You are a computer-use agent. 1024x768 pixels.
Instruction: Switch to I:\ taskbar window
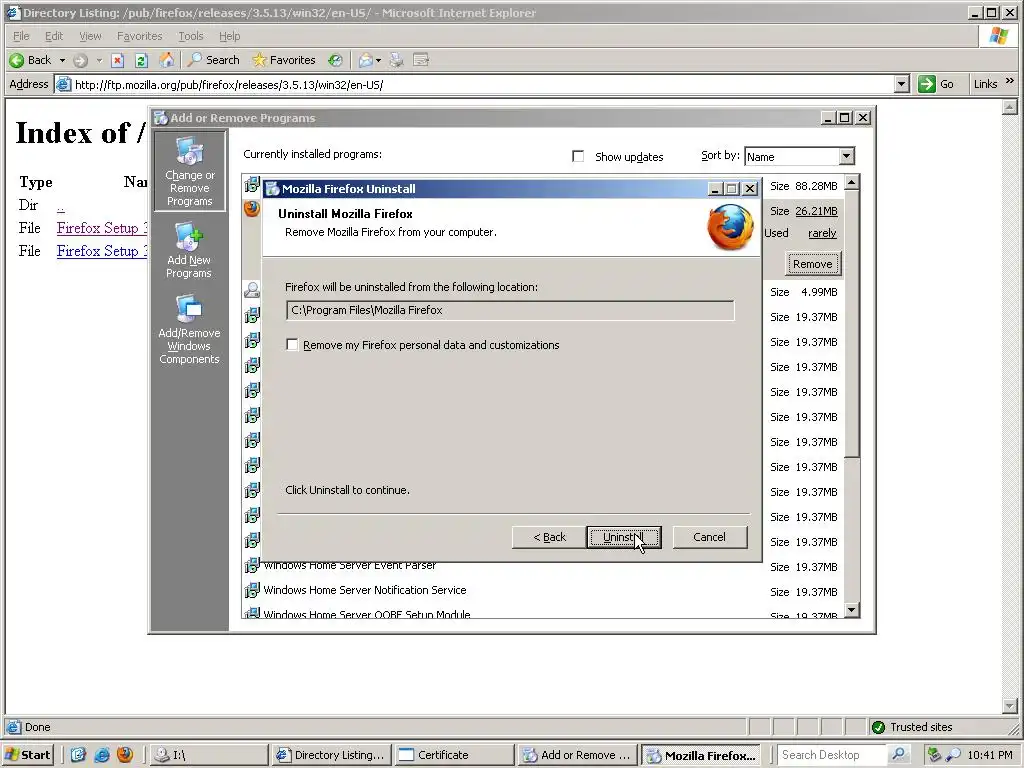(209, 755)
